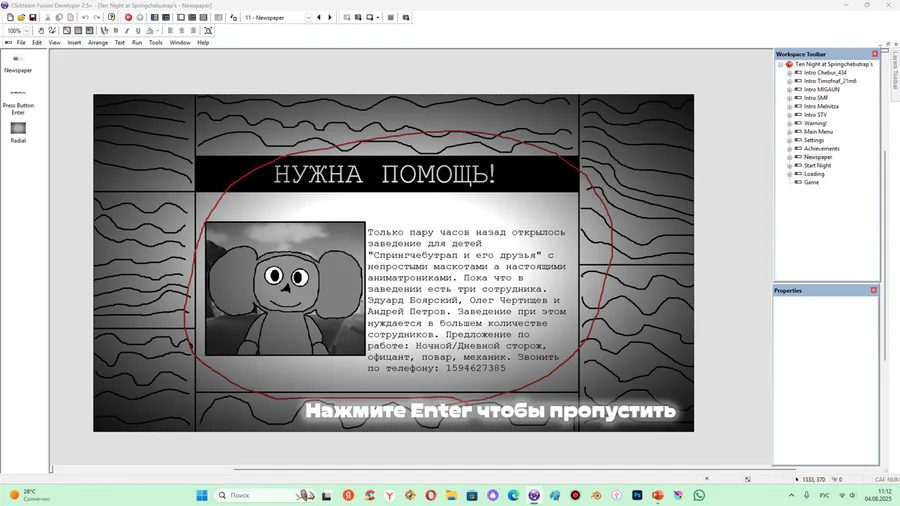The image size is (900, 506).
Task: Close the Workspace Toolbar panel
Action: [875, 54]
